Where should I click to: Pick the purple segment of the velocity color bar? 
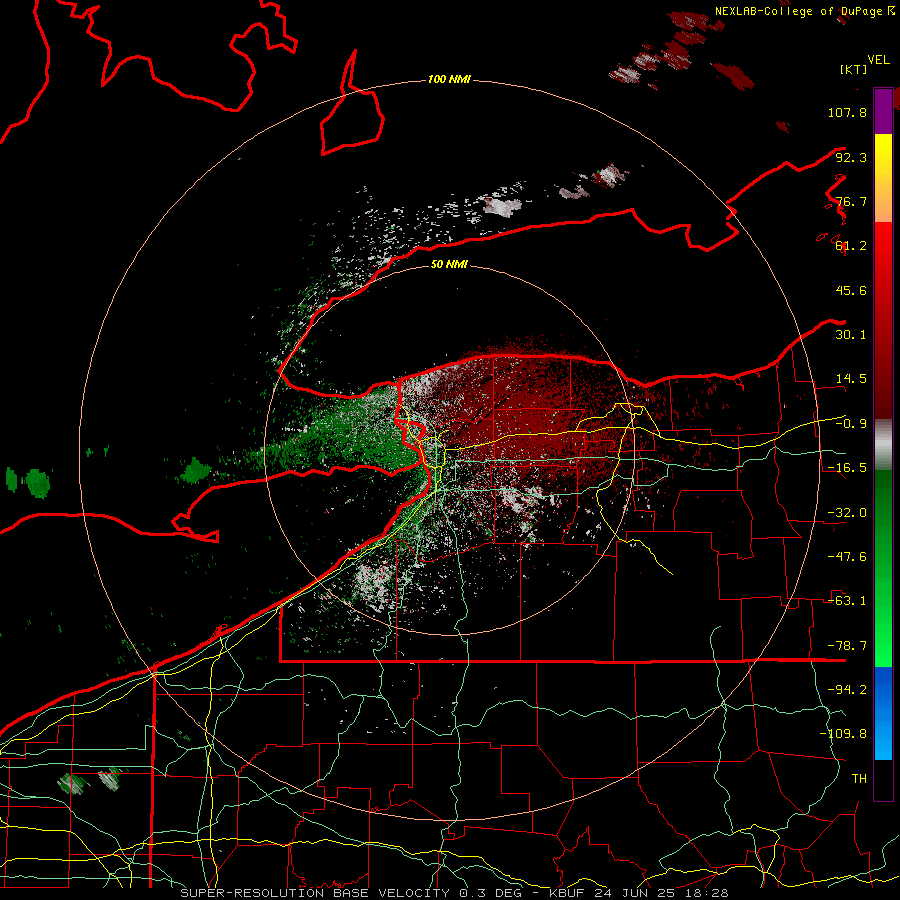coord(883,111)
